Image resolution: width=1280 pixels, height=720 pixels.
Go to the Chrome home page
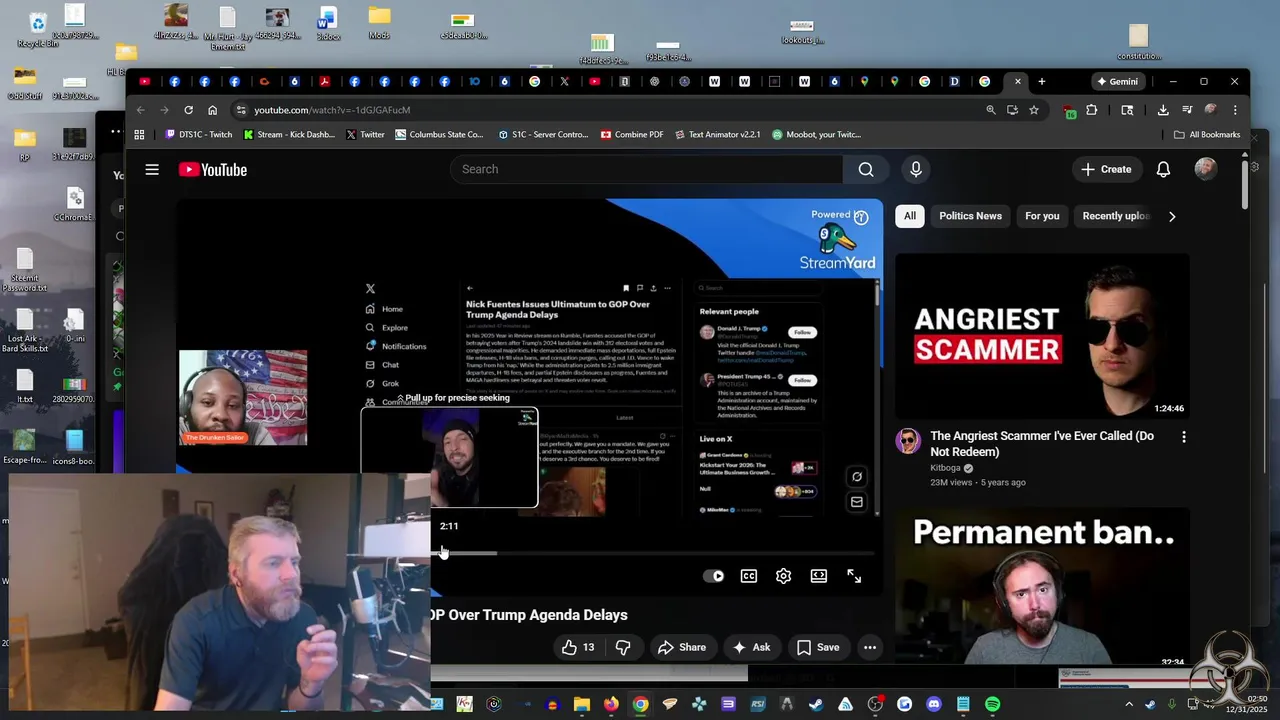[212, 110]
